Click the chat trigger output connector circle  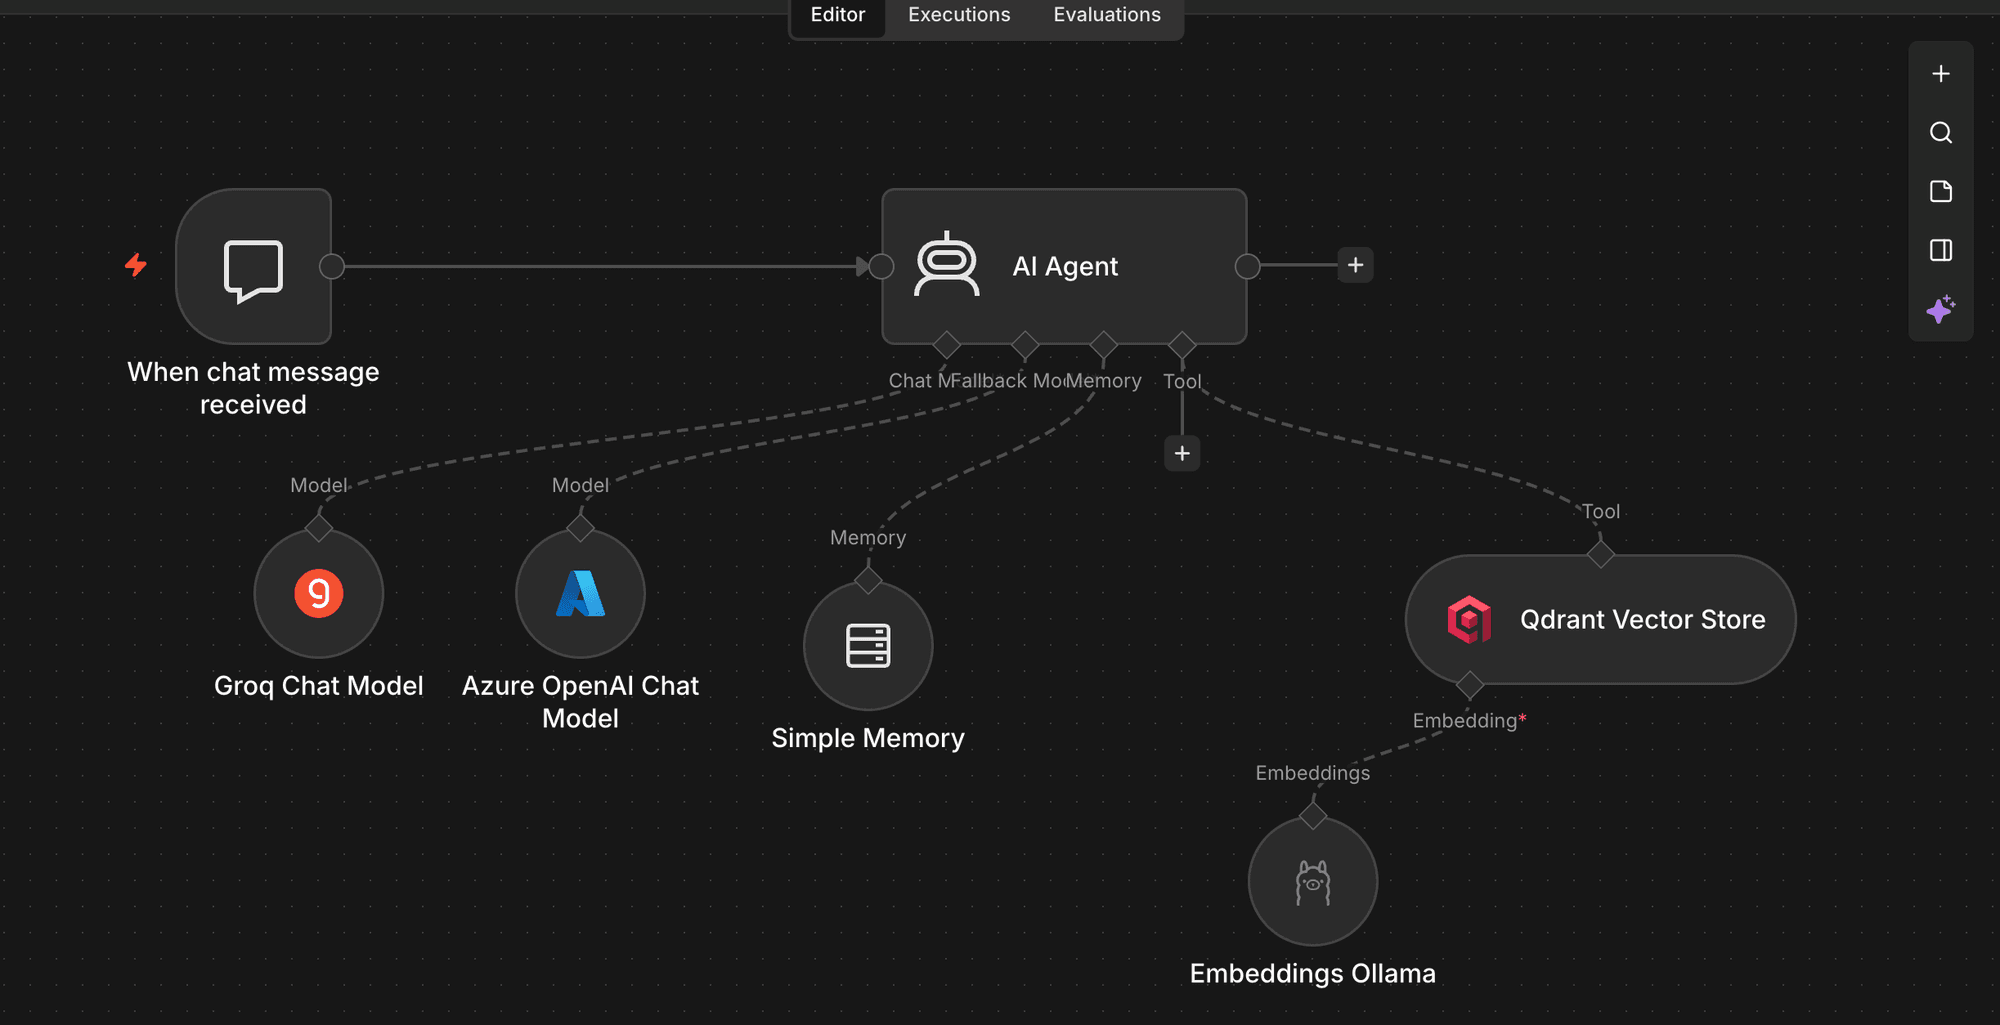coord(332,267)
